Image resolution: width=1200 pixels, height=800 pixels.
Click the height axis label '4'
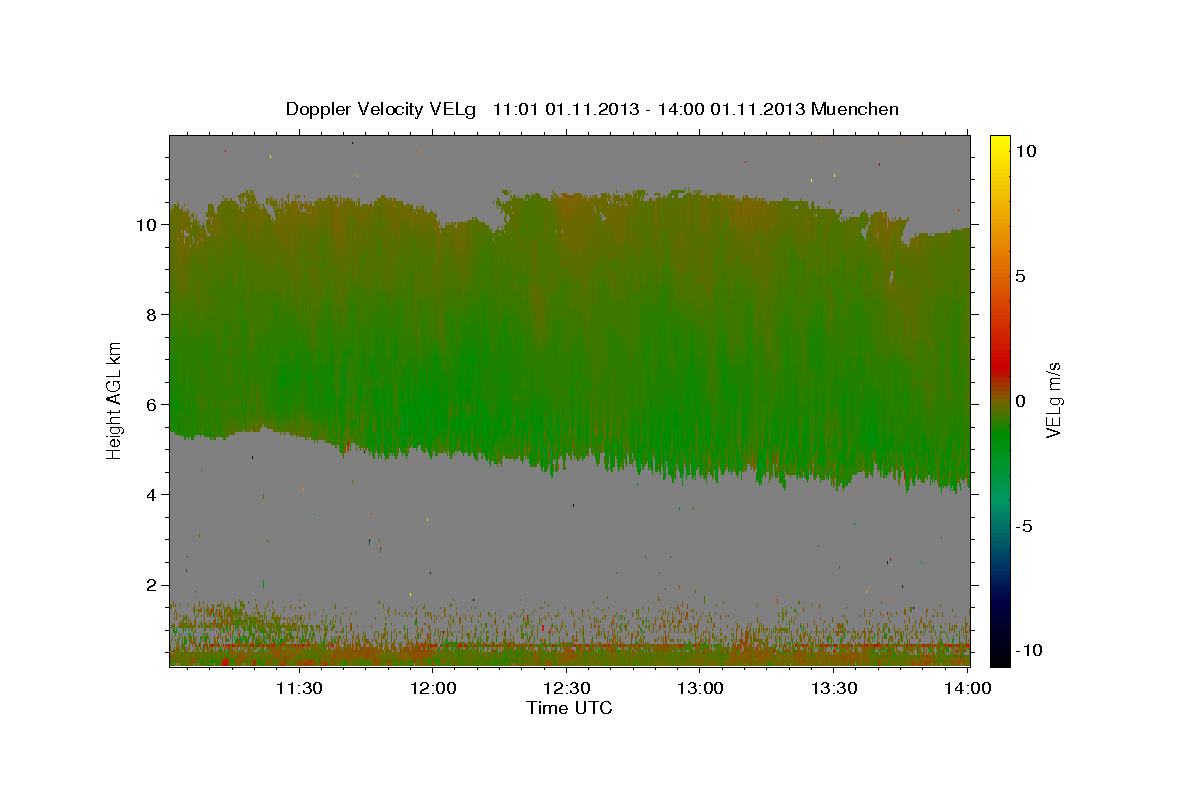151,495
